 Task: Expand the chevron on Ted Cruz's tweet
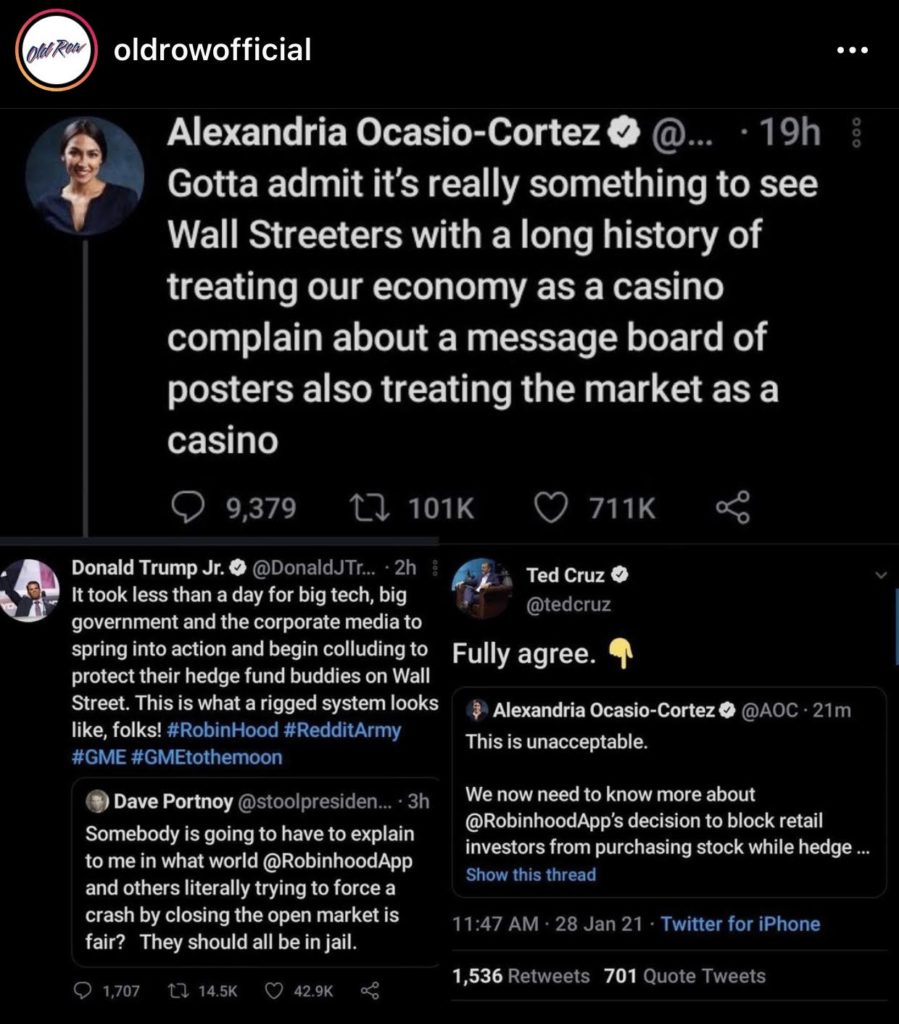pyautogui.click(x=881, y=575)
